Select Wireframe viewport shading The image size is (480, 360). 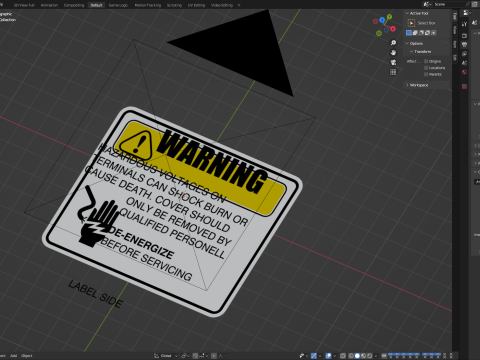pyautogui.click(x=351, y=356)
